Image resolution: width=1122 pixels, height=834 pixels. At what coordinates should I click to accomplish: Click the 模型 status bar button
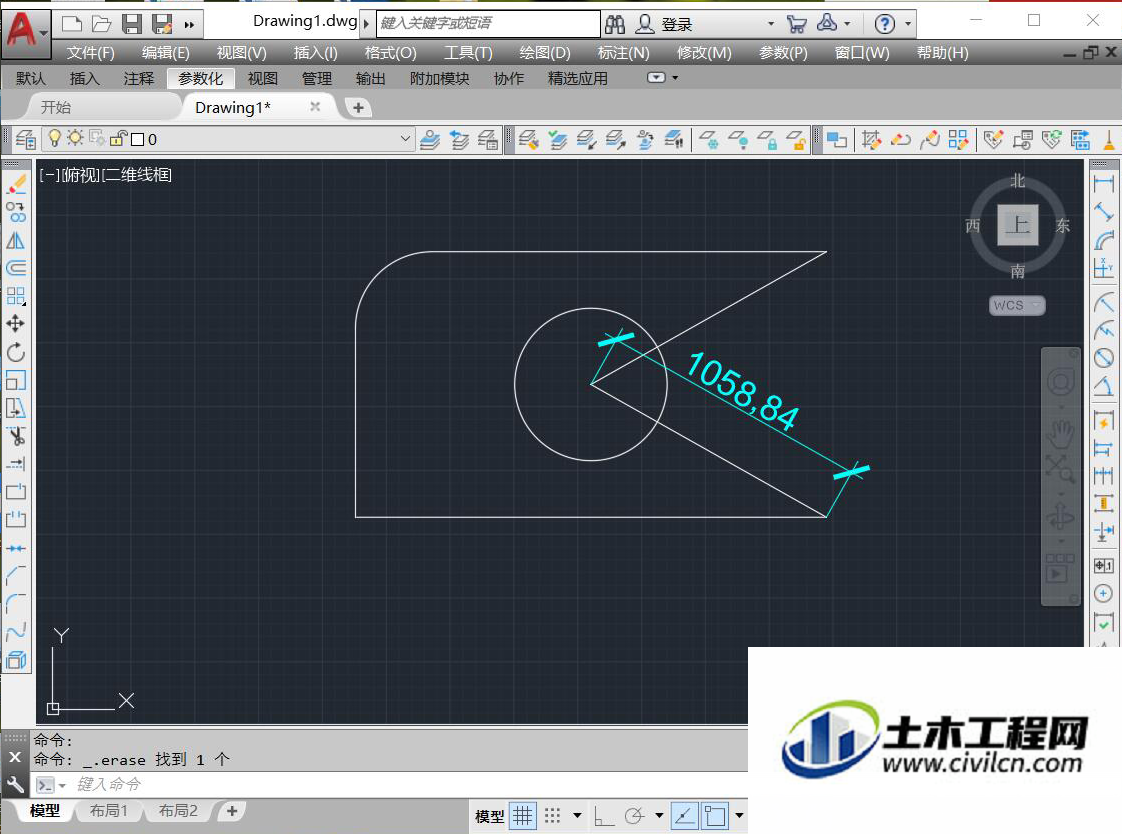(x=489, y=816)
